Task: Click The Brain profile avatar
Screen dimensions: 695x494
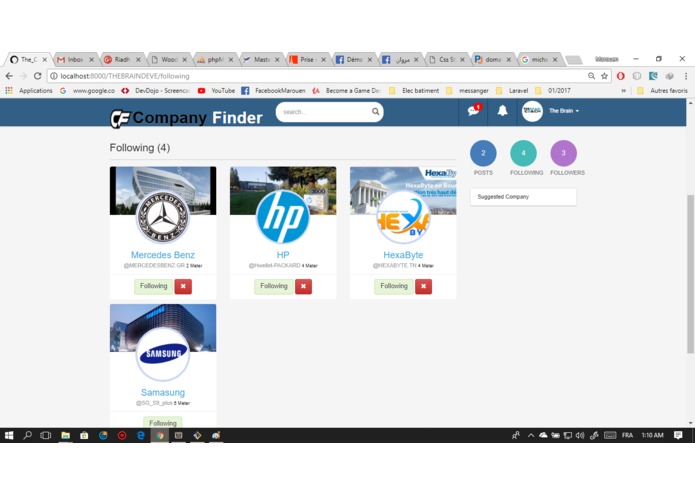Action: click(x=532, y=111)
